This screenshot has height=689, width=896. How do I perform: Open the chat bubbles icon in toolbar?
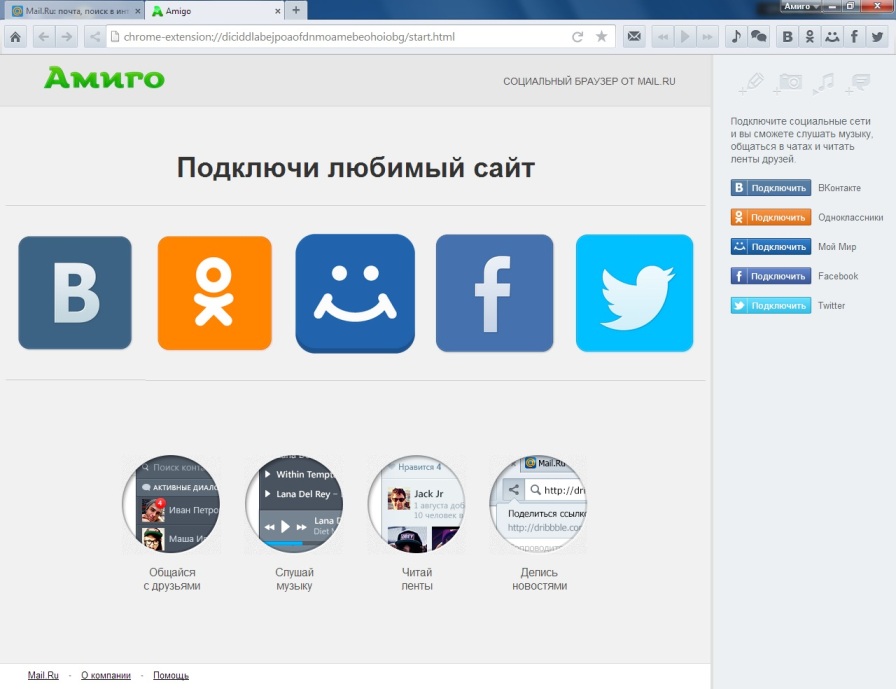point(759,37)
